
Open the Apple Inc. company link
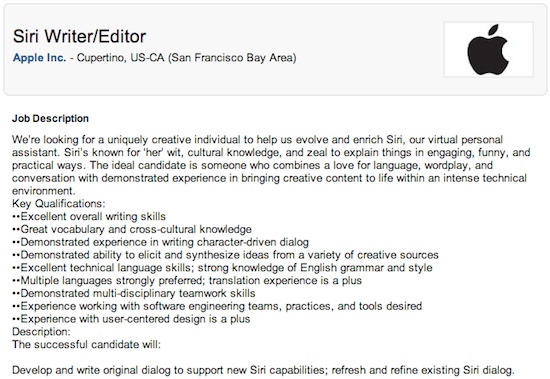pos(39,58)
